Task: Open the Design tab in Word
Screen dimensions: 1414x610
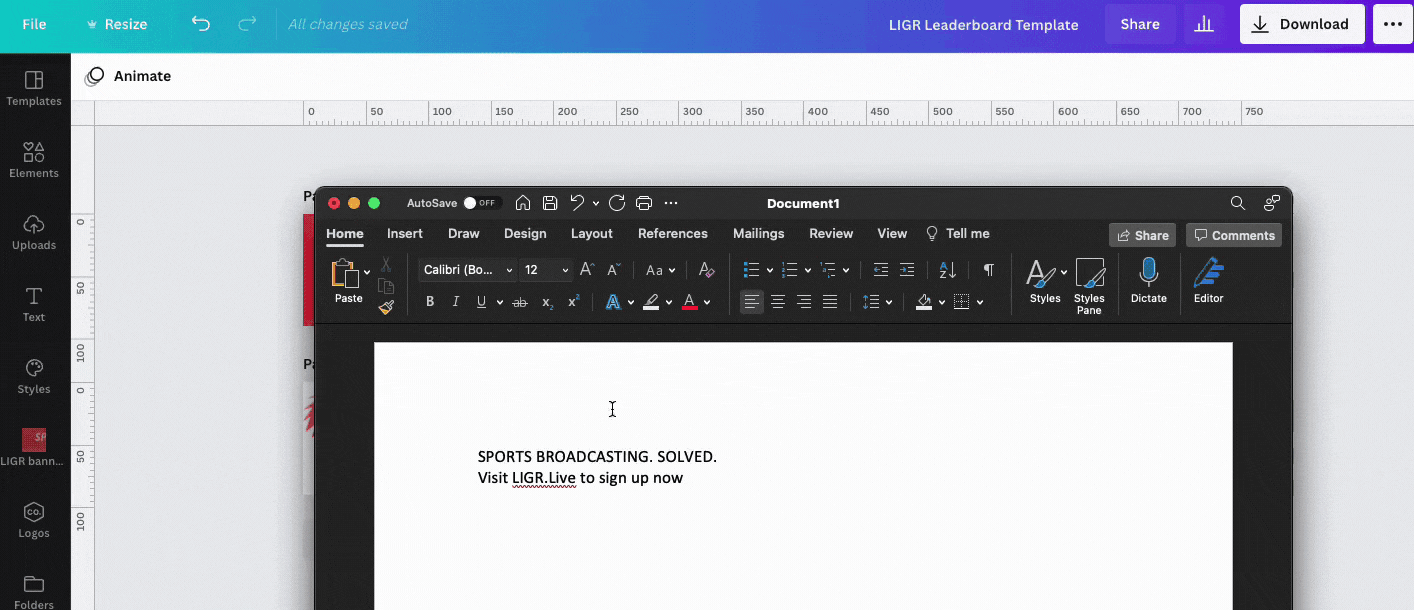Action: [525, 233]
